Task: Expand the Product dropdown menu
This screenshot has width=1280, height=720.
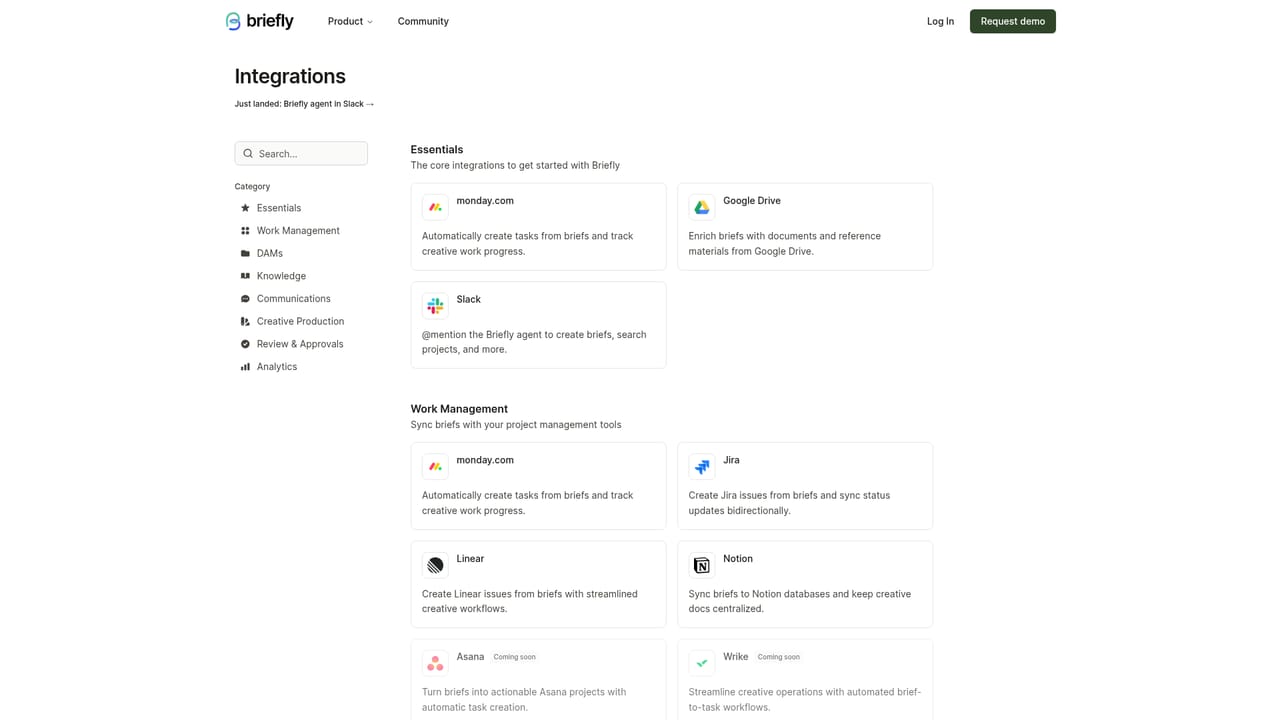Action: pyautogui.click(x=350, y=21)
